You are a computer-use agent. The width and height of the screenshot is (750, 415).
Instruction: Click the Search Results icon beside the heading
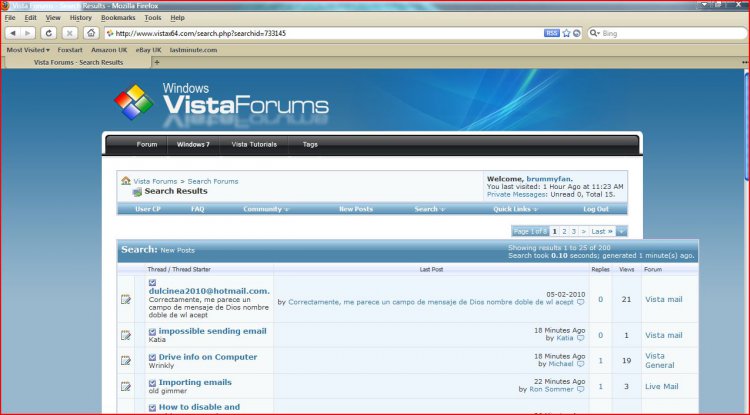click(137, 192)
